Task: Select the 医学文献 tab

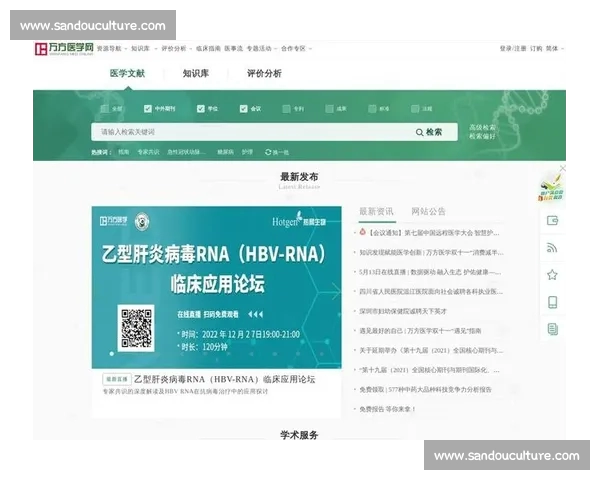Action: tap(127, 73)
